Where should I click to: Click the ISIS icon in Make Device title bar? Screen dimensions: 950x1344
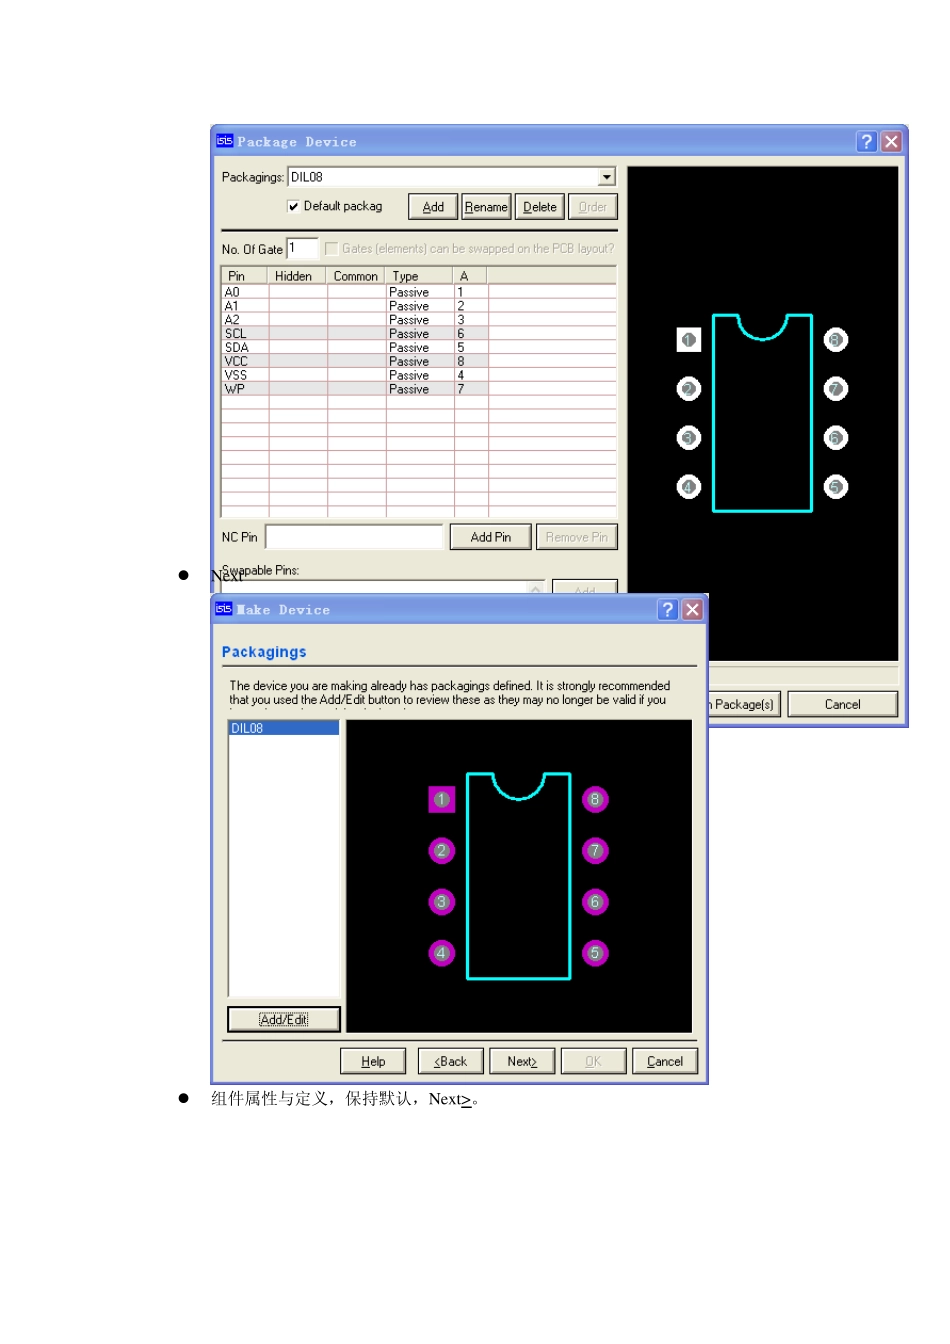click(224, 608)
